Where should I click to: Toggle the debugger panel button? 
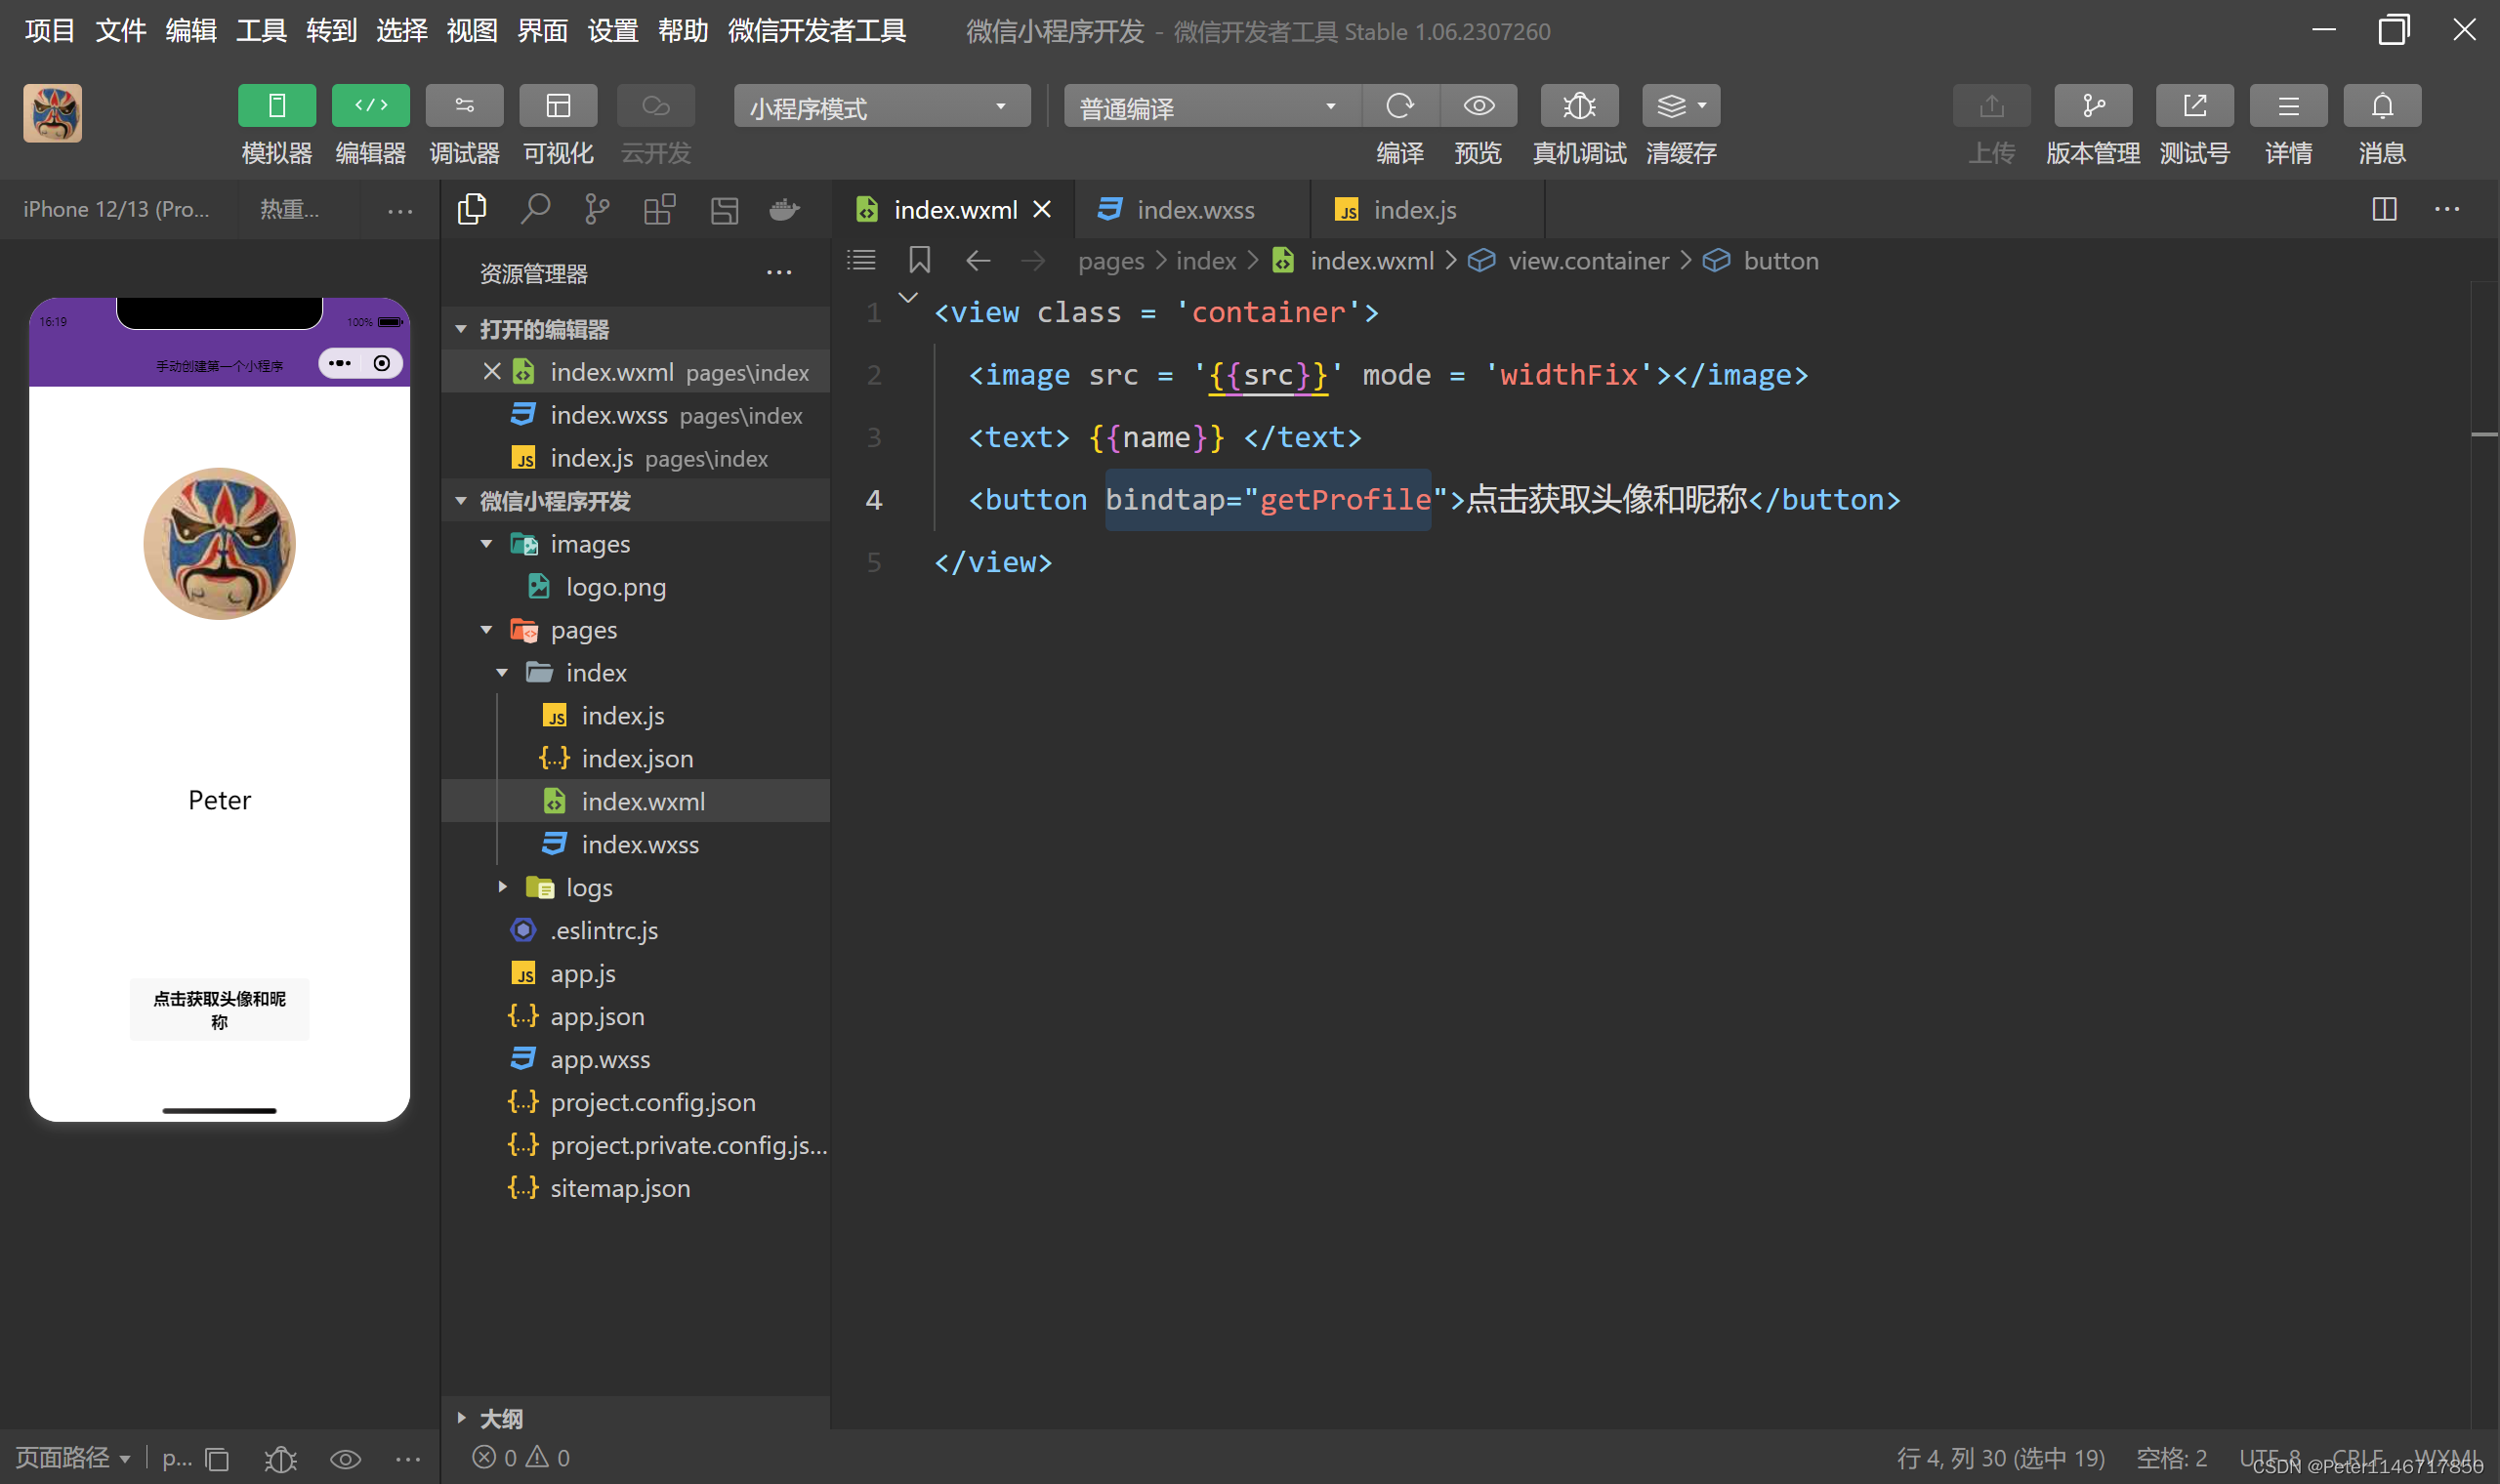(x=464, y=106)
